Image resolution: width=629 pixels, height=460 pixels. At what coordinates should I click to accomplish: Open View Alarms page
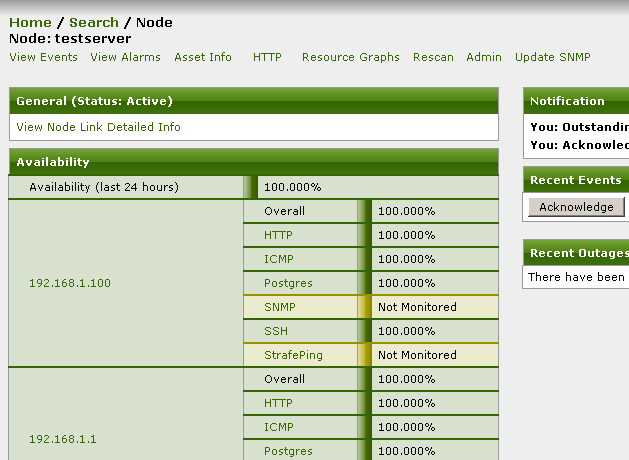[125, 57]
